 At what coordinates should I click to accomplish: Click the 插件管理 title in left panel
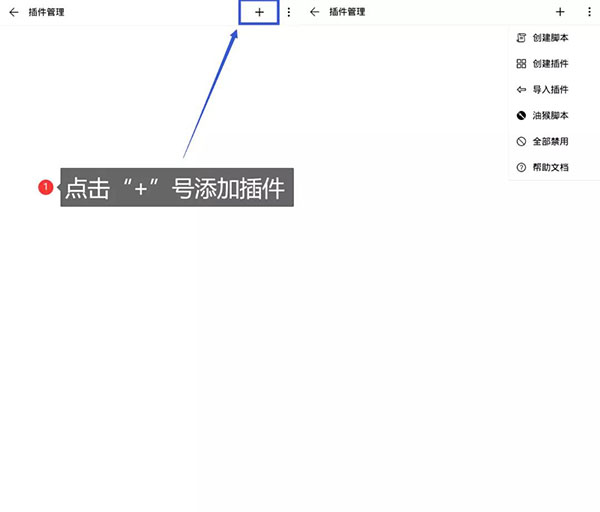click(46, 12)
